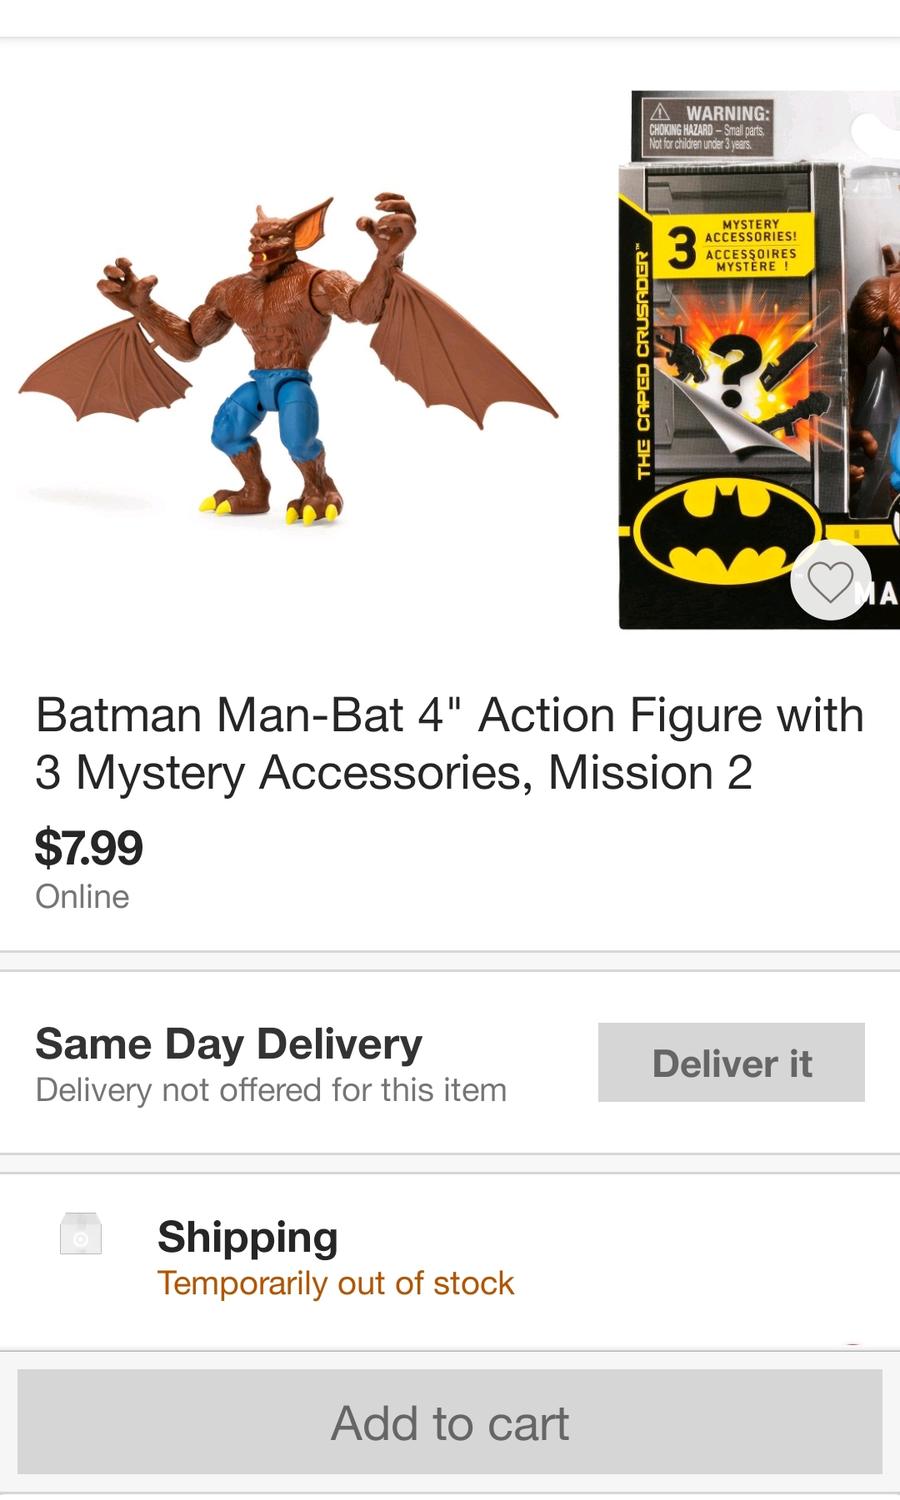The image size is (900, 1500).
Task: Click the vertical Caped Crusader text
Action: [x=644, y=363]
